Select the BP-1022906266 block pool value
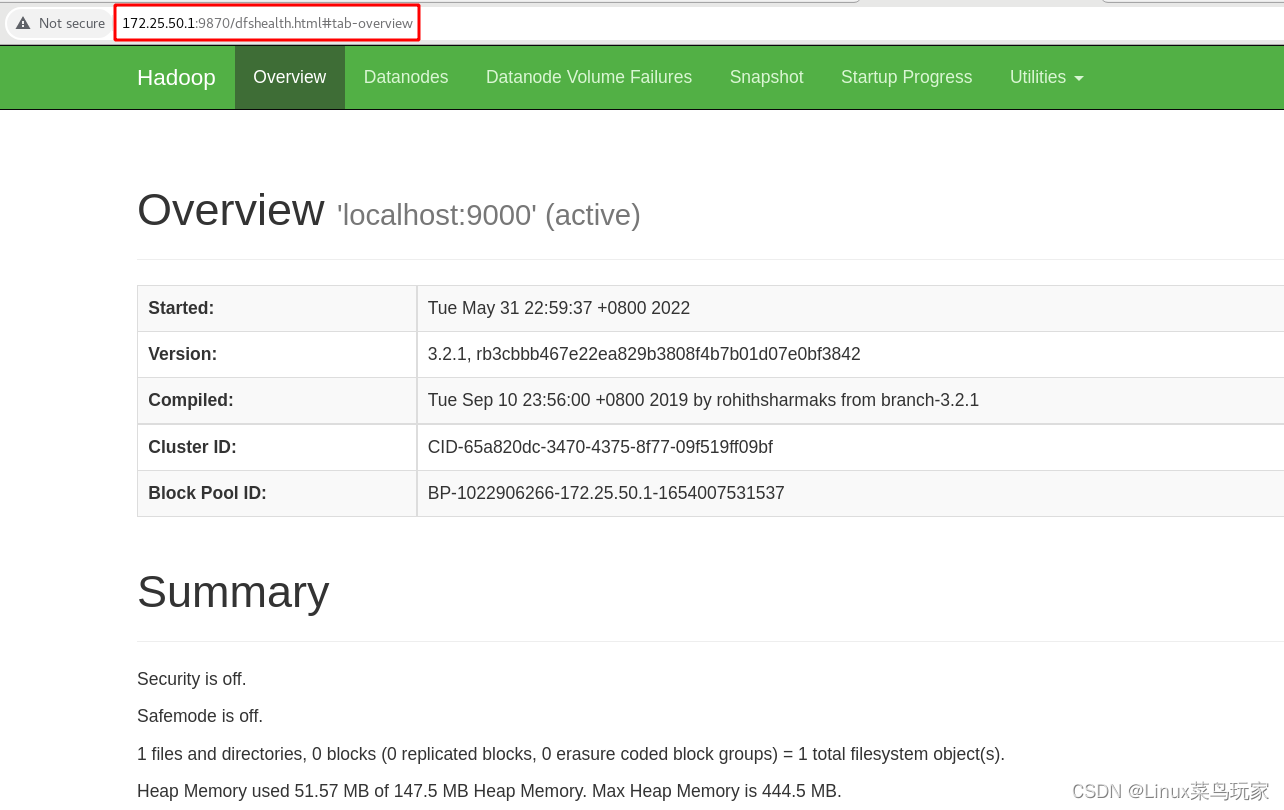The height and width of the screenshot is (810, 1284). click(x=606, y=493)
